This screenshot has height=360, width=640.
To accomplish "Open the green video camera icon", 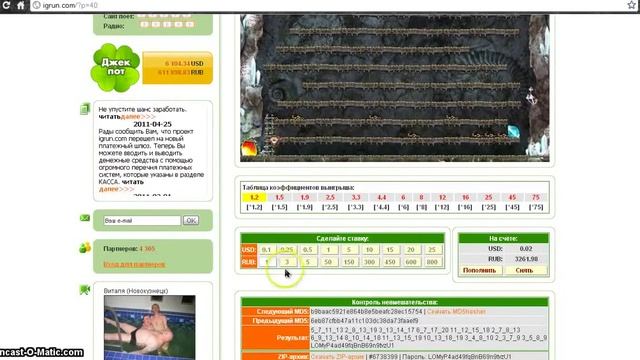I will tap(84, 290).
